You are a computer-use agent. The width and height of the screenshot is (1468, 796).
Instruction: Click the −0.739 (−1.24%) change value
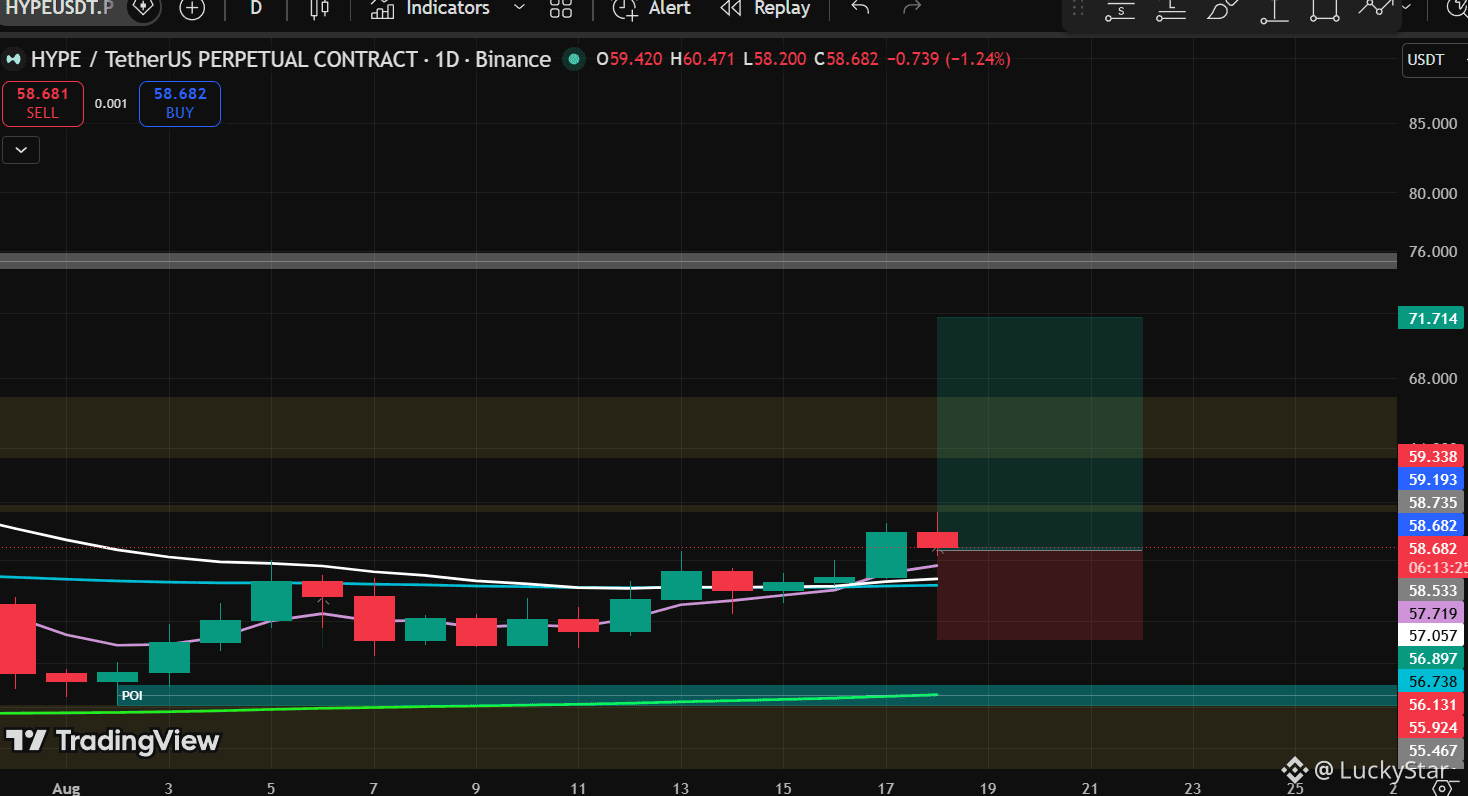click(x=948, y=59)
